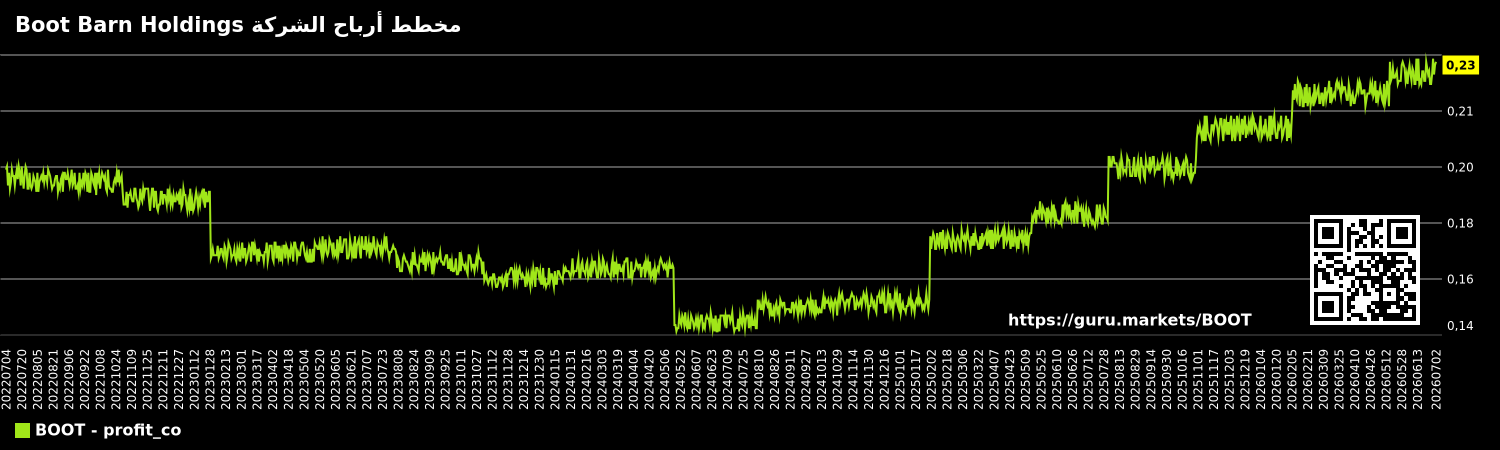Select the 20251101 date on x-axis
This screenshot has width=1500, height=450.
pos(1200,378)
